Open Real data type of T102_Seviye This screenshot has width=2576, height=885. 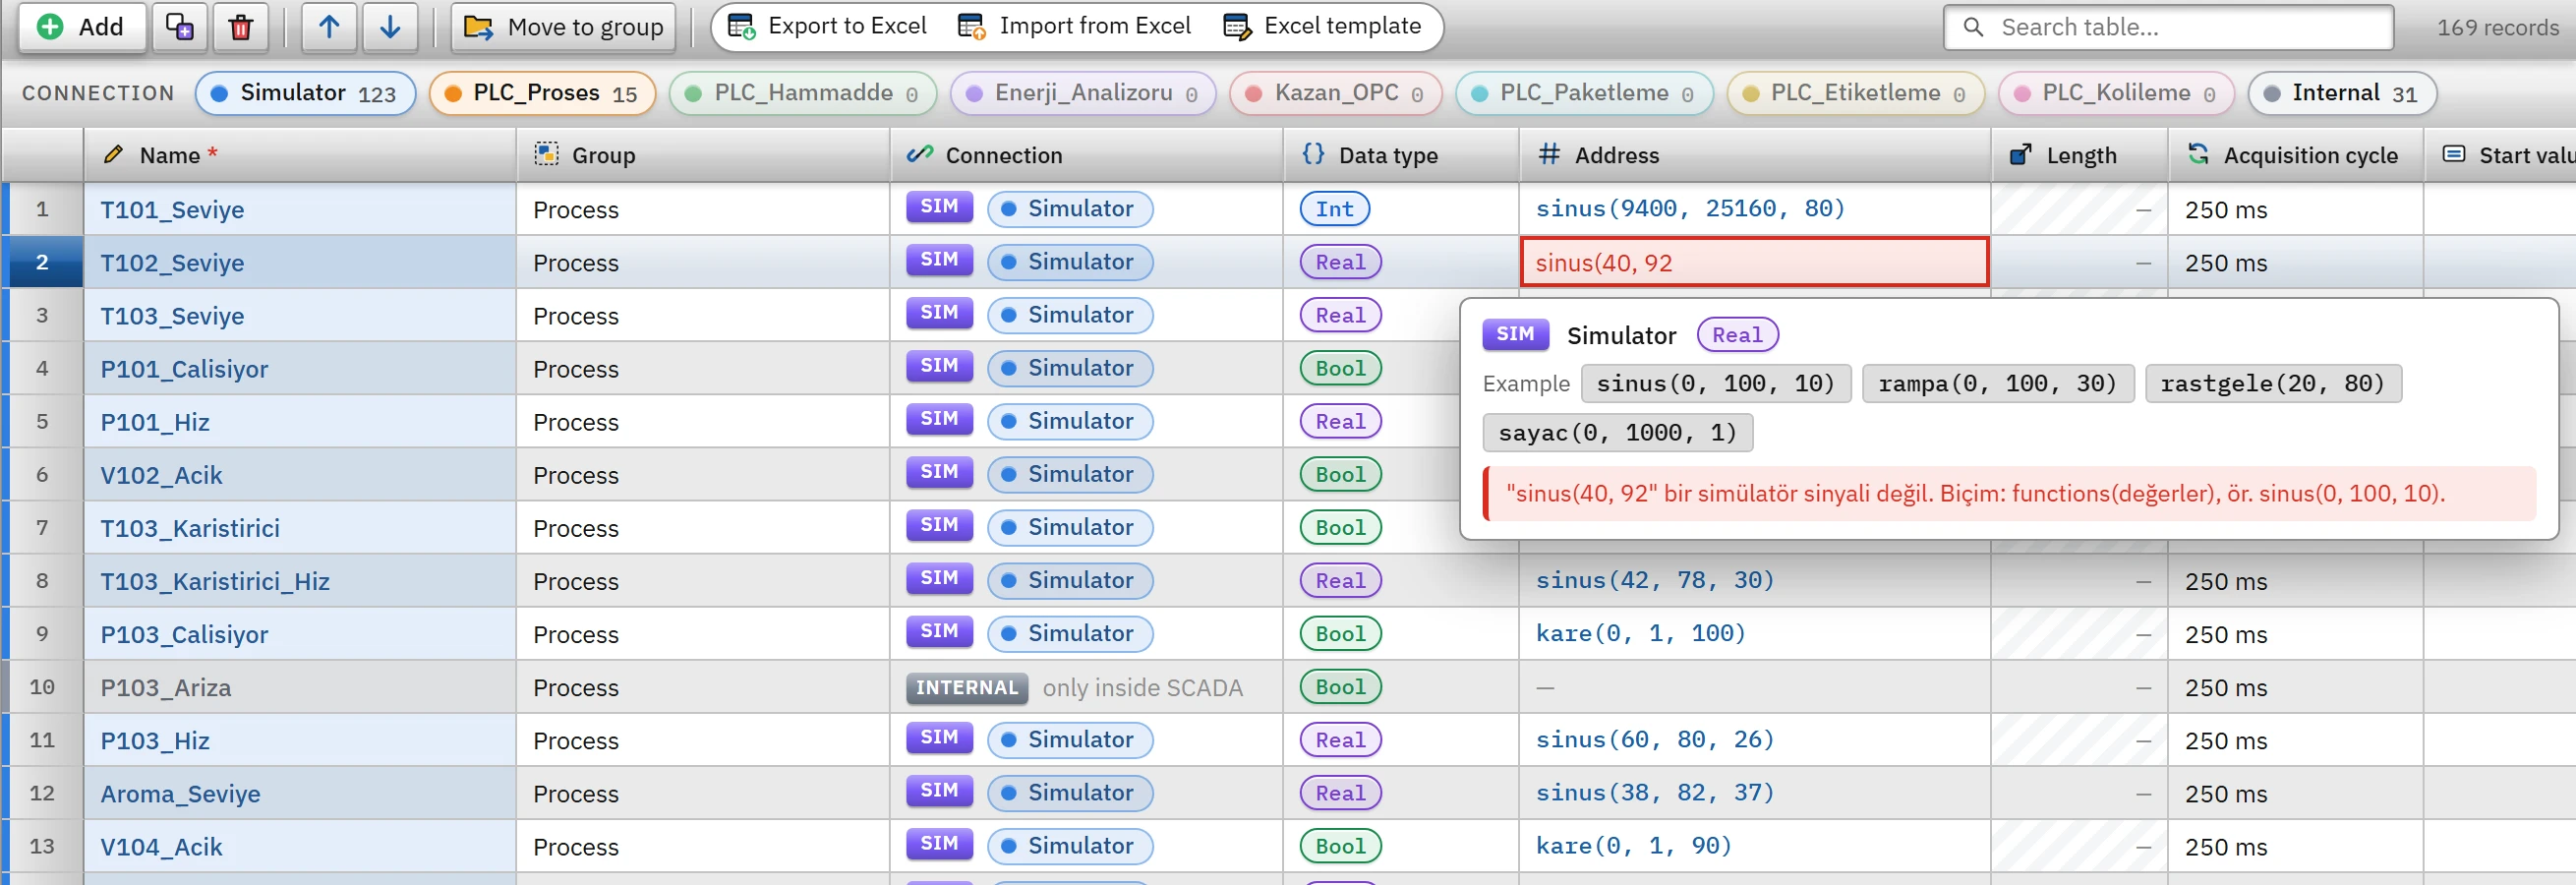tap(1340, 262)
